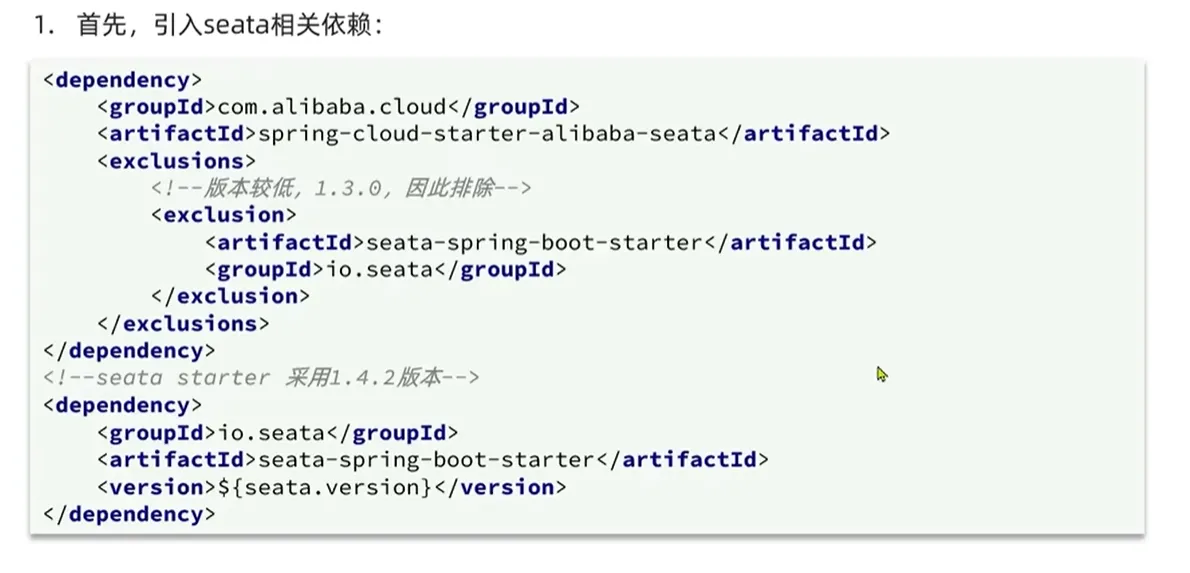Click the step number "1." before the heading

pos(43,26)
